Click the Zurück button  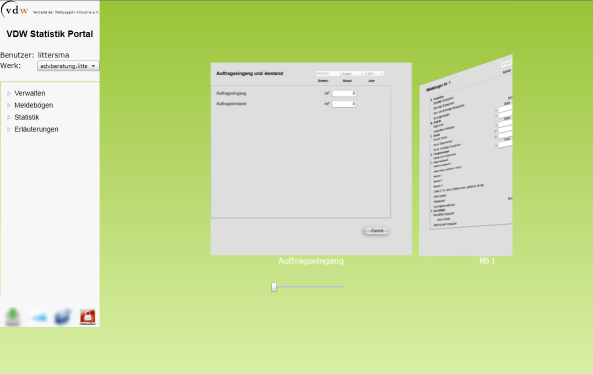[376, 231]
